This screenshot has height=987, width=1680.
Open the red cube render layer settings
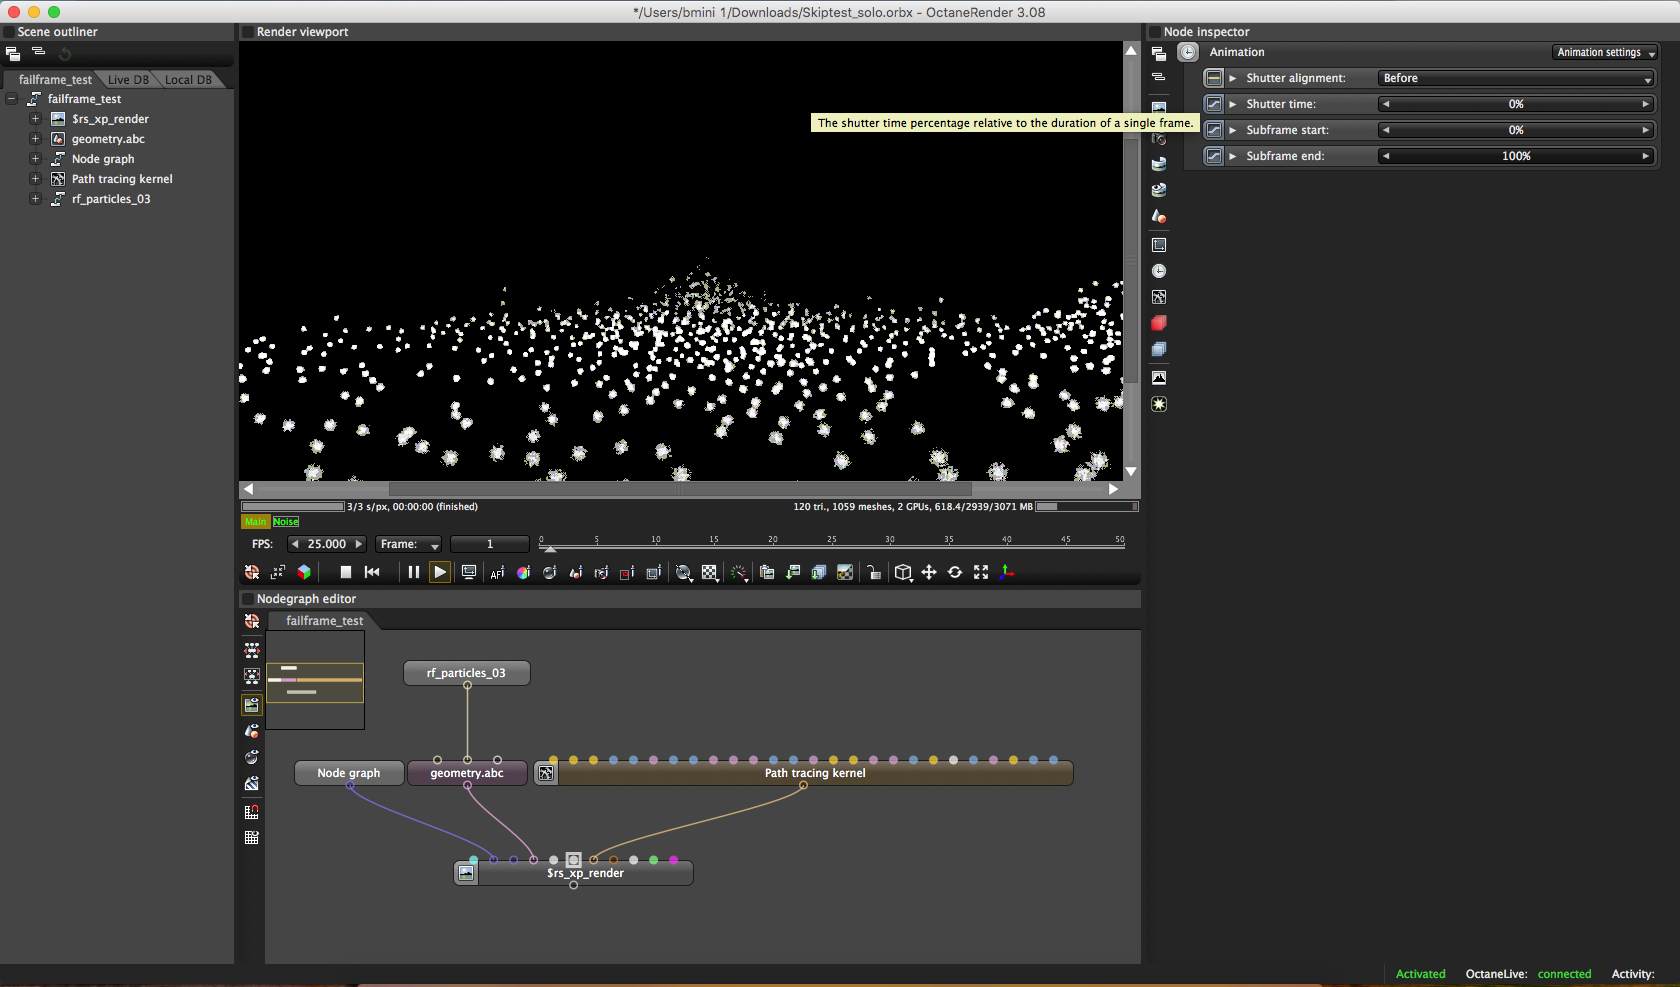click(x=1159, y=323)
